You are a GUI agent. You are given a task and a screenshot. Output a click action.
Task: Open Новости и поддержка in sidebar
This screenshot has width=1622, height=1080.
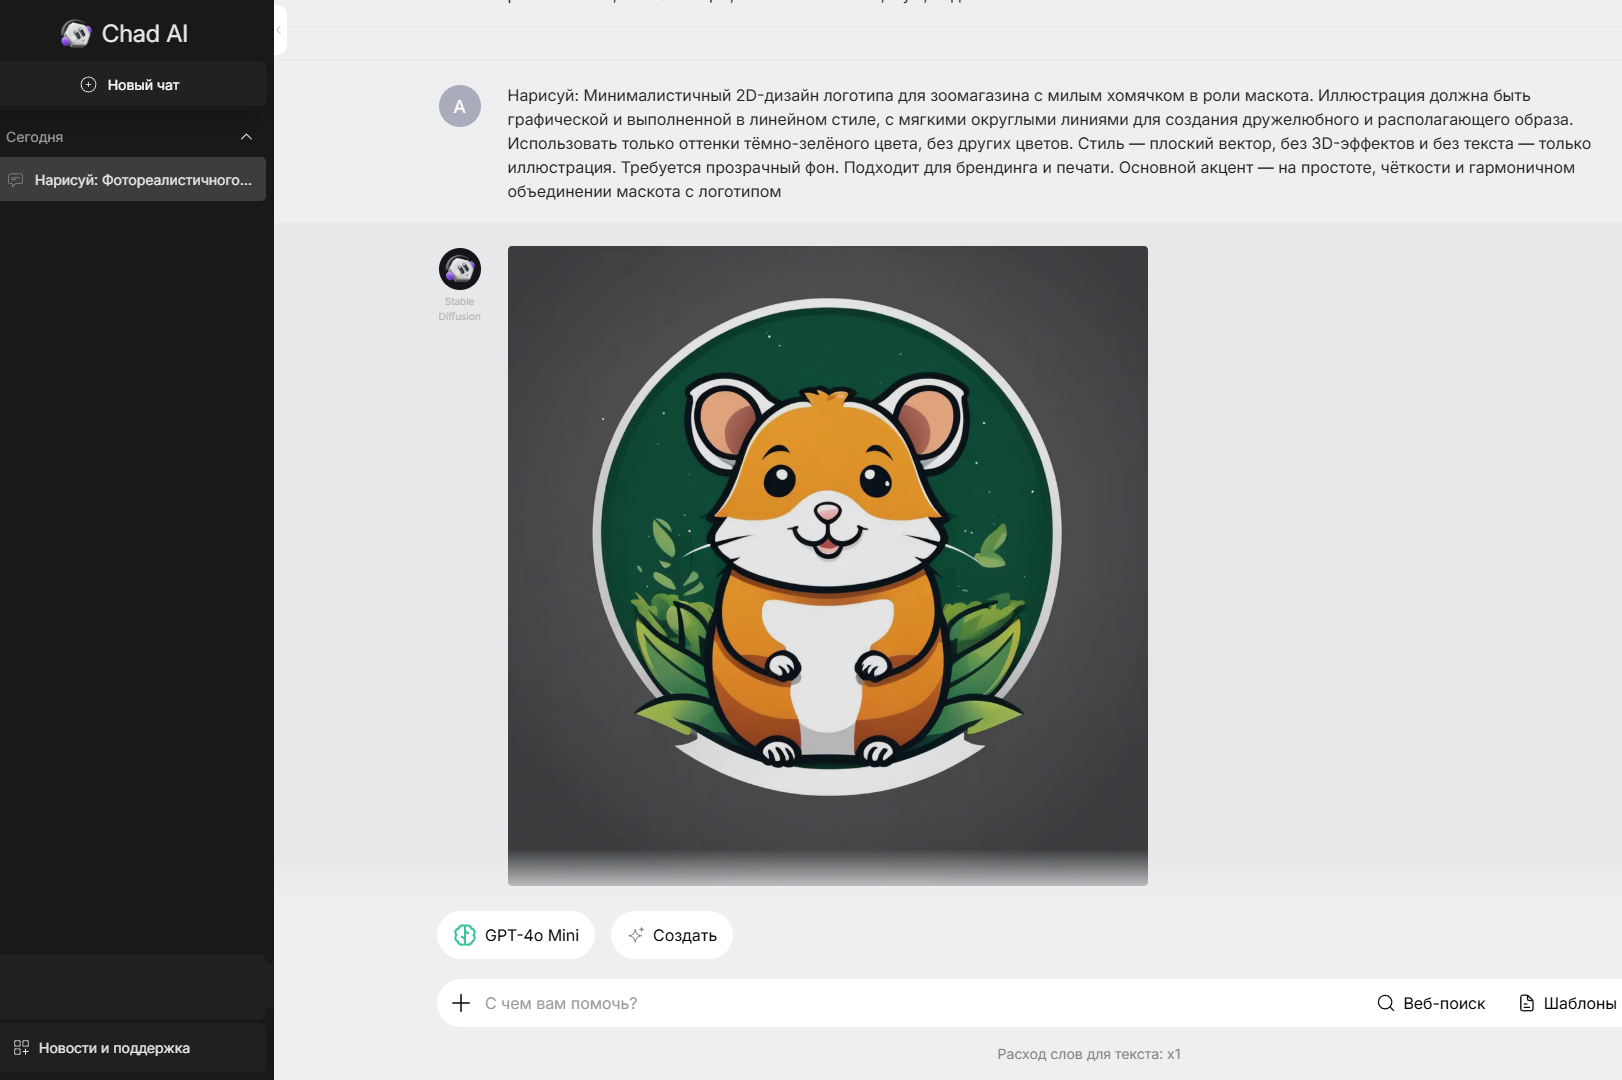(113, 1048)
